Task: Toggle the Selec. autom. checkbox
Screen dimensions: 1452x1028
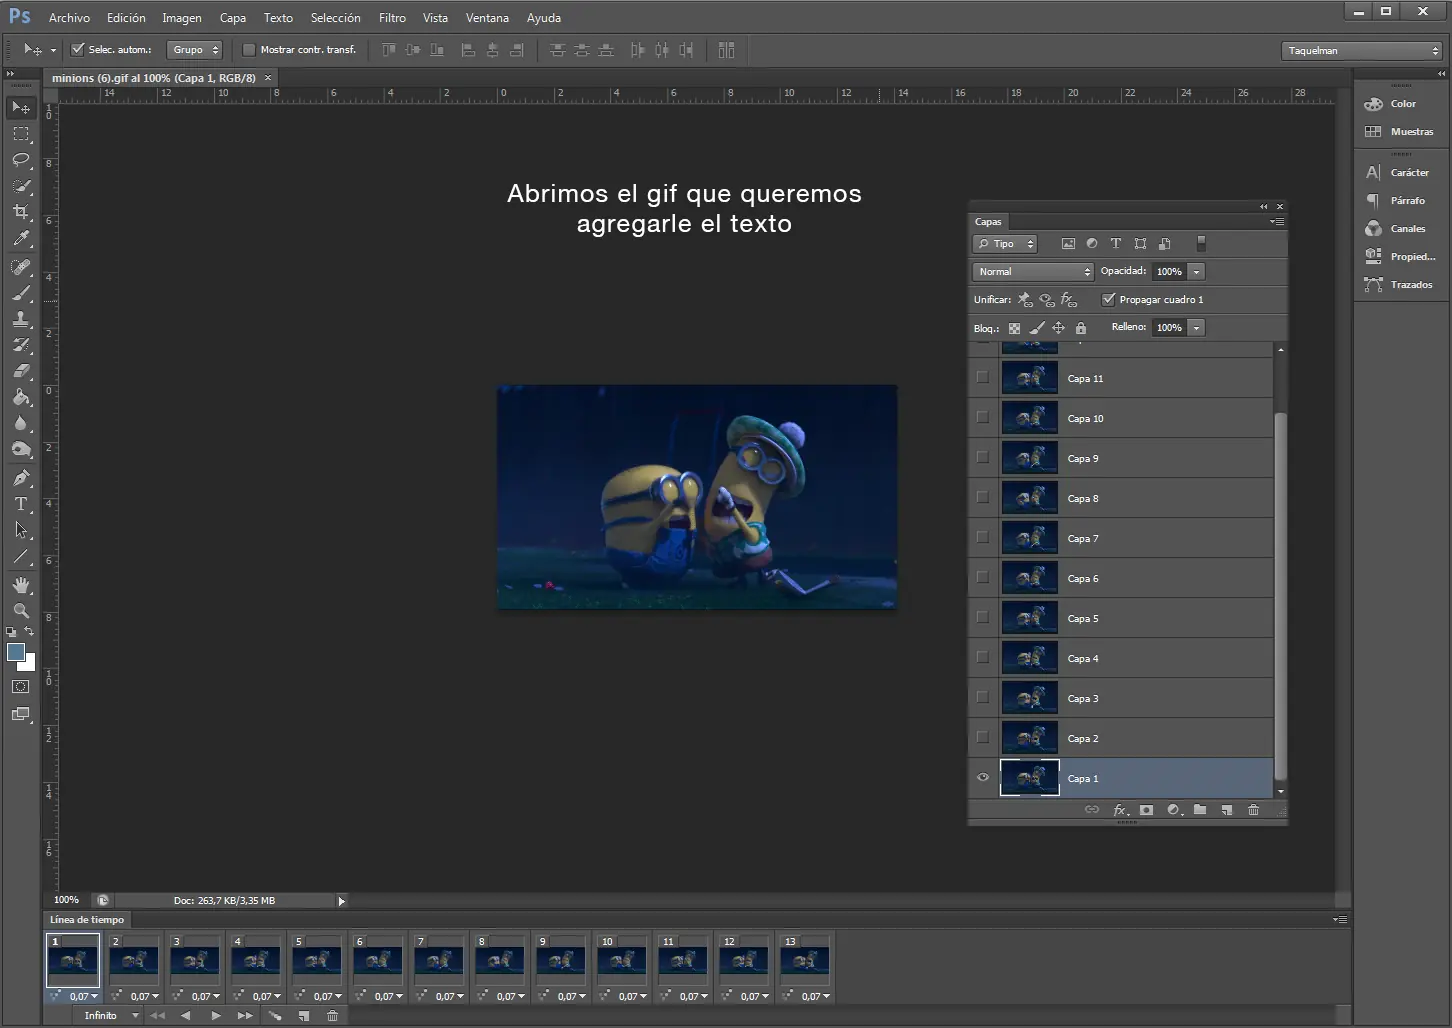Action: click(78, 49)
